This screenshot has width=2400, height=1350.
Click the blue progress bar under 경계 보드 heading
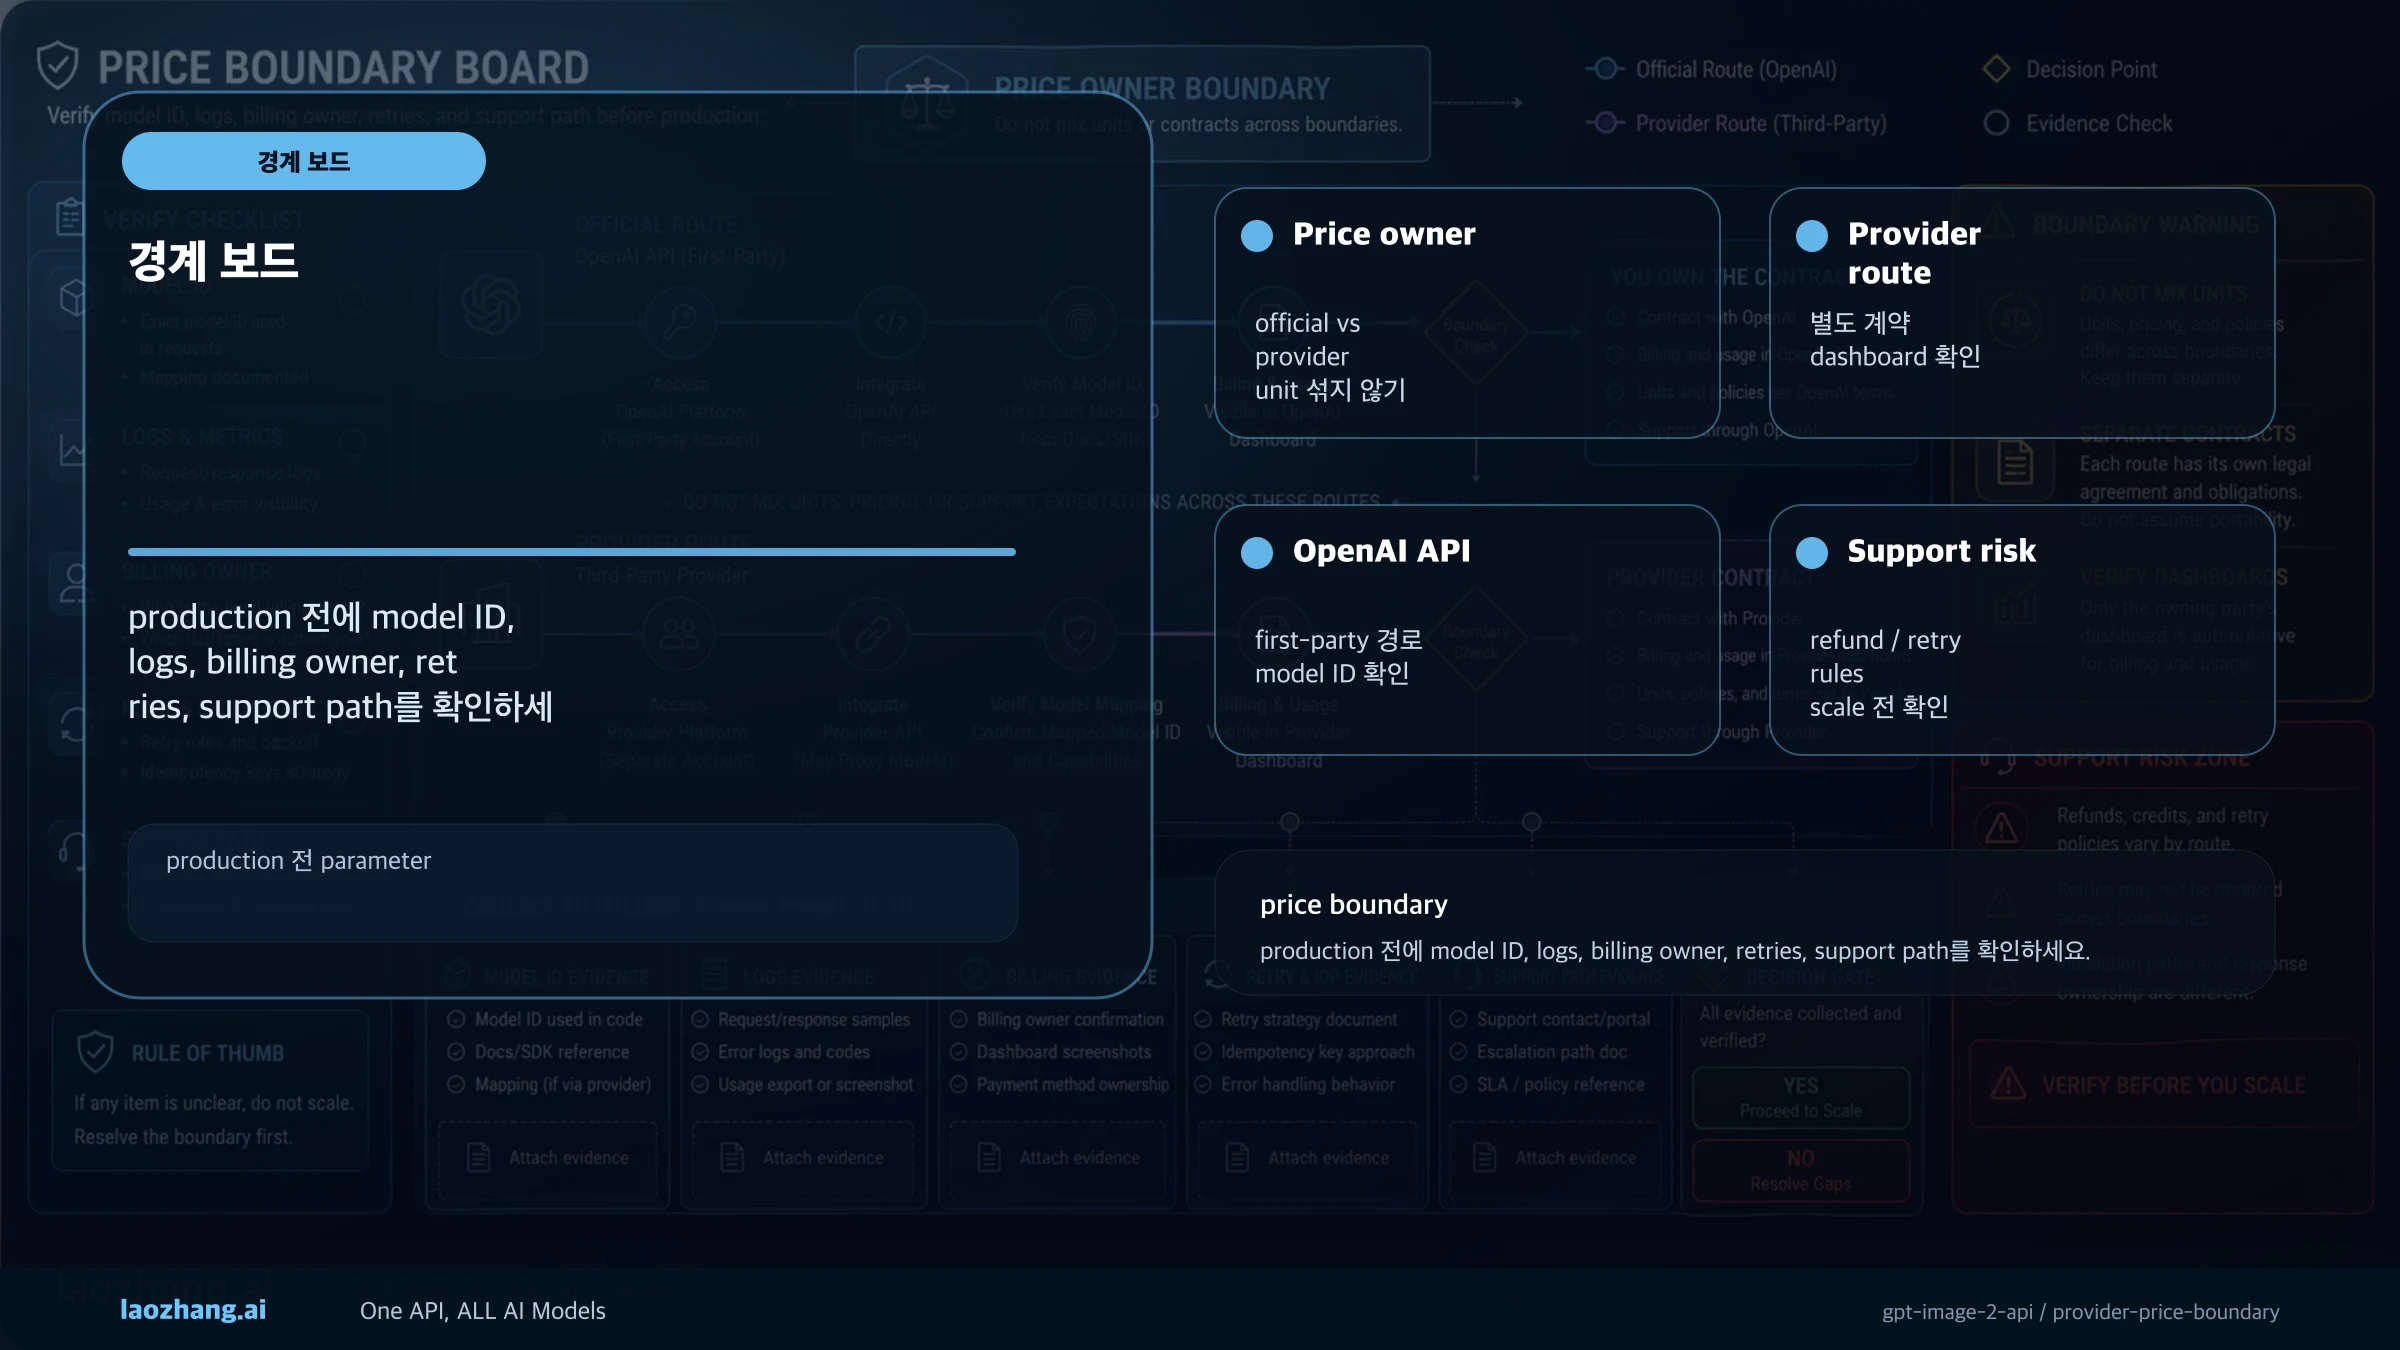click(572, 551)
